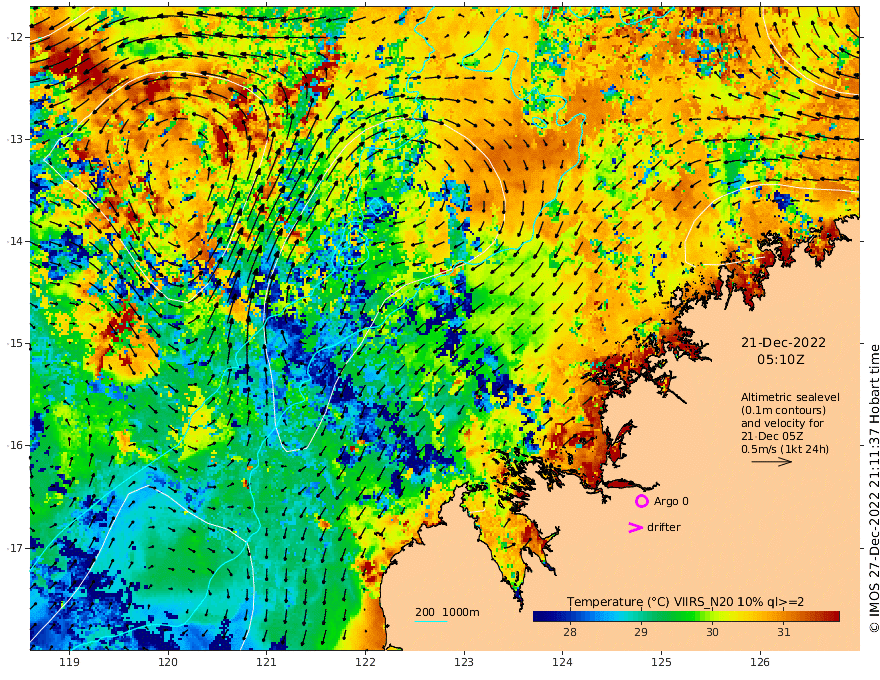The image size is (880, 680).
Task: Click latitude axis label -16
Action: point(15,445)
